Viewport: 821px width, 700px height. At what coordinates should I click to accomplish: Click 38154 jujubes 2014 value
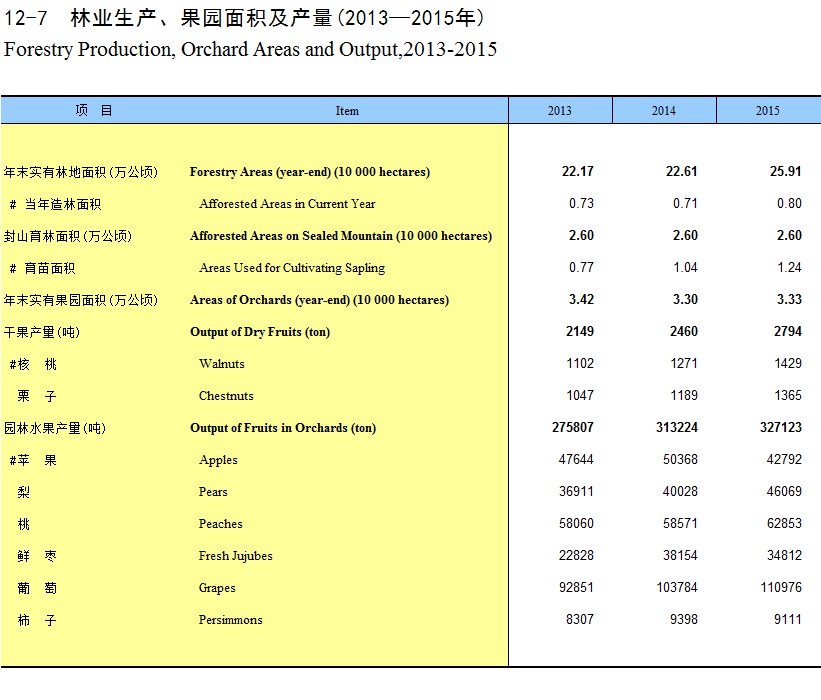coord(680,555)
